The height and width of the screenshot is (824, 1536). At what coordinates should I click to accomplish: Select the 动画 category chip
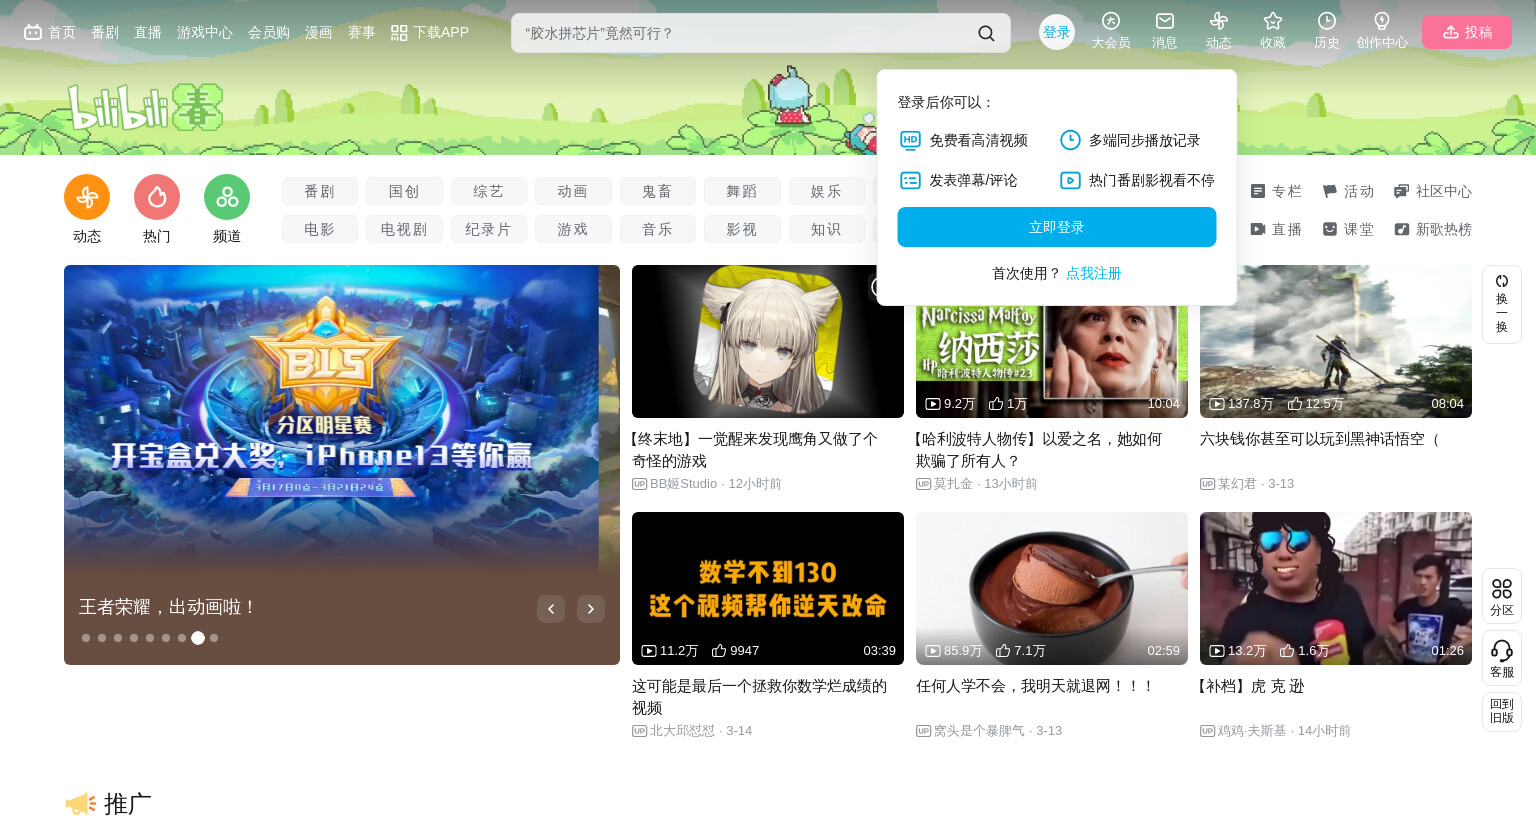click(x=573, y=191)
